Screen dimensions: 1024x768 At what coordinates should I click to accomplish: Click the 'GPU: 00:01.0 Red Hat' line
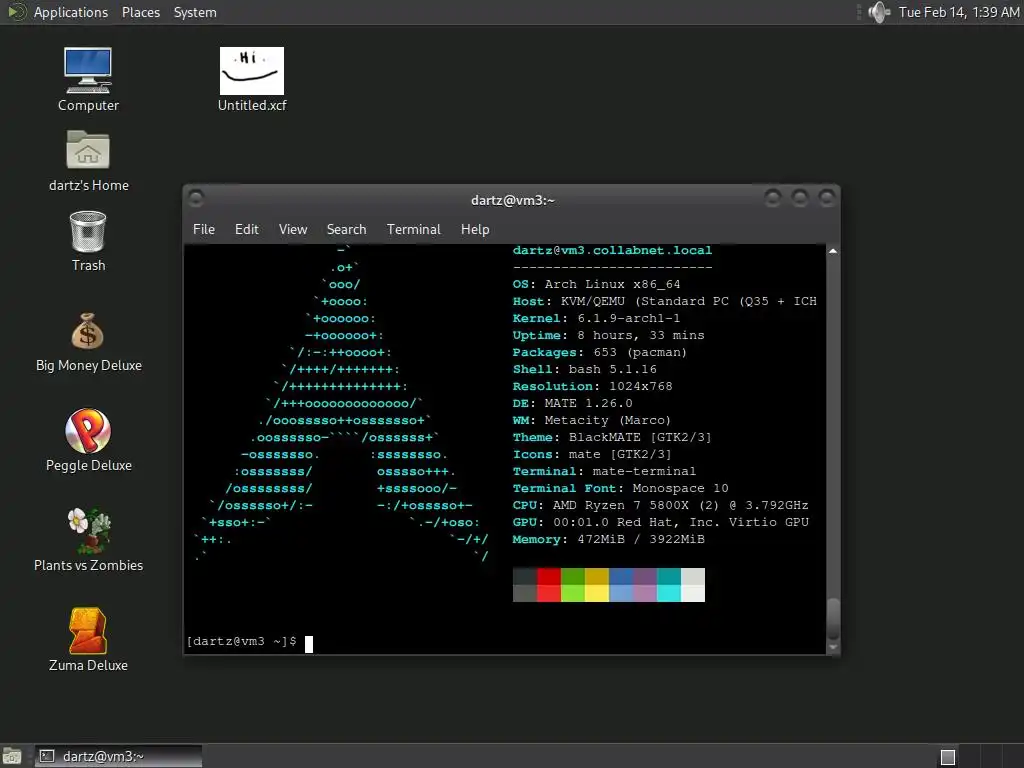tap(660, 522)
